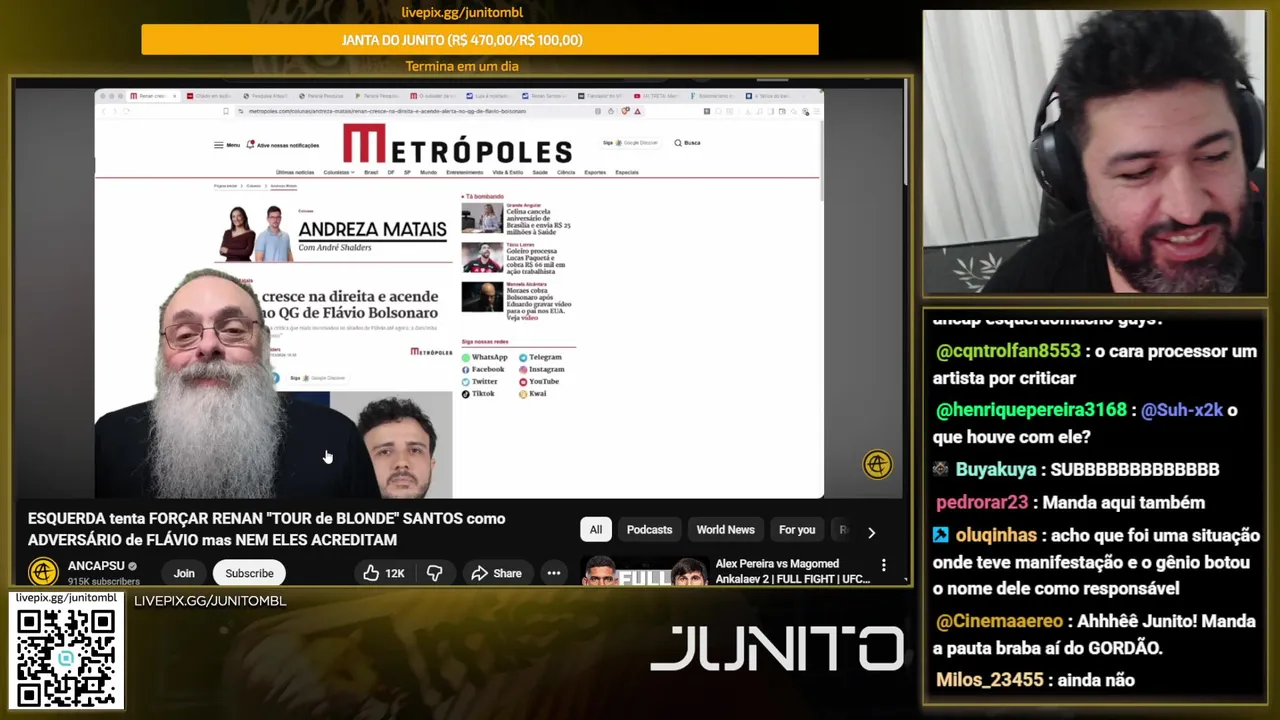Like the video with 12K likes
Screen dimensions: 1280x720
[384, 573]
